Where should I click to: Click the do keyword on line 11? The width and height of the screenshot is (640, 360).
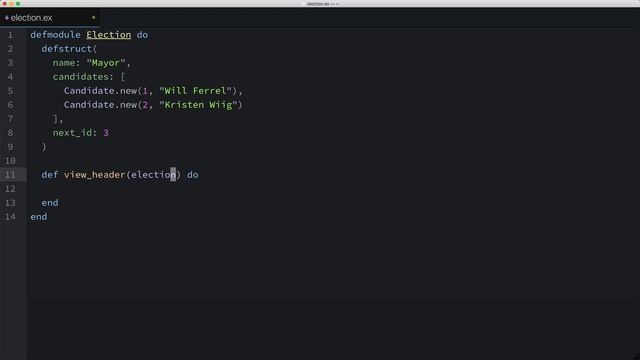[x=193, y=175]
